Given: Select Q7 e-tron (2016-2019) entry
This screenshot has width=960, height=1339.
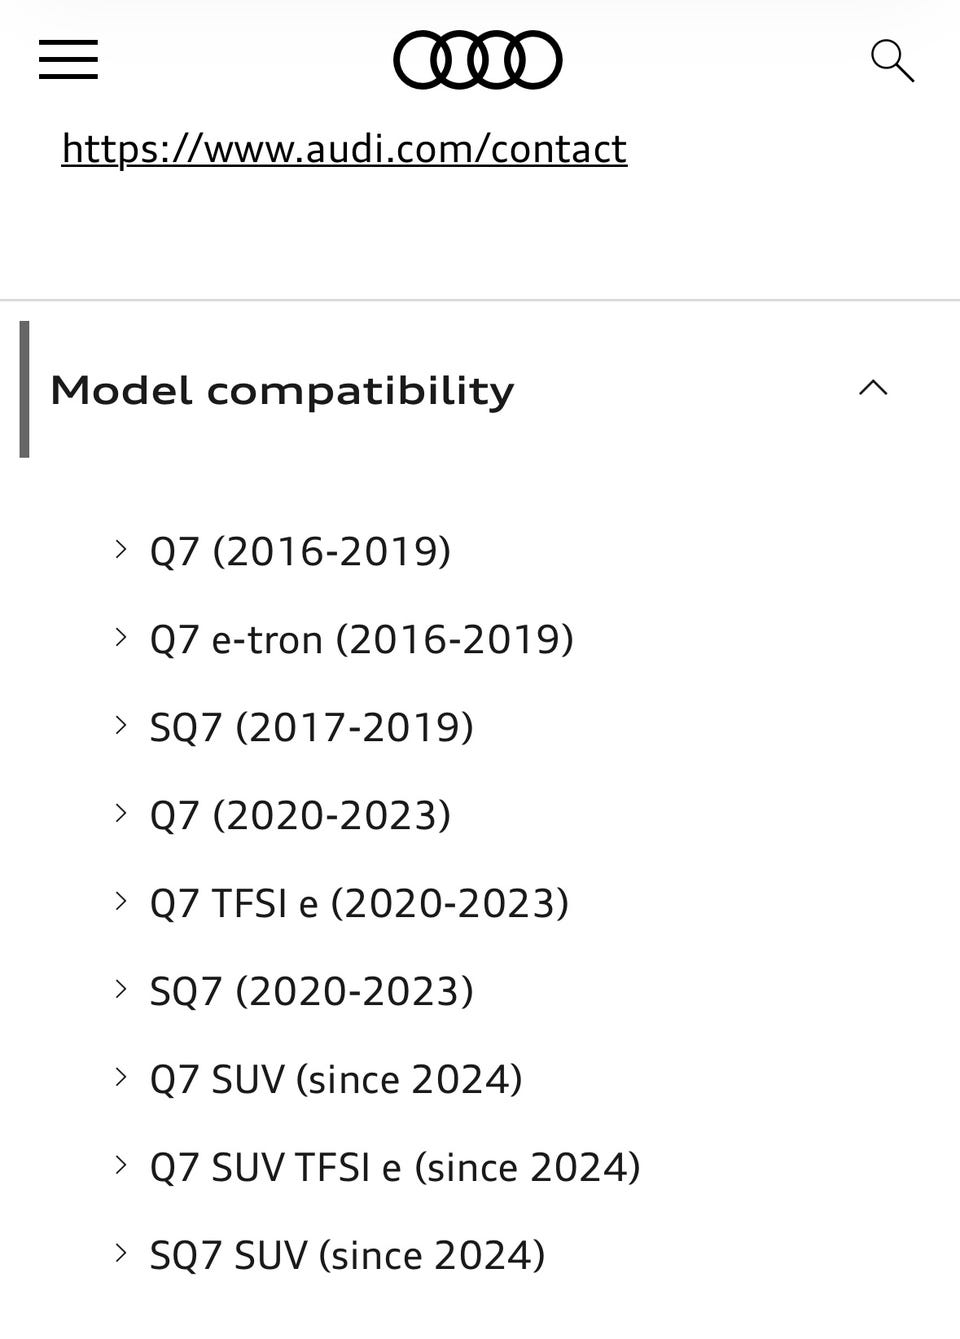Looking at the screenshot, I should click(361, 639).
